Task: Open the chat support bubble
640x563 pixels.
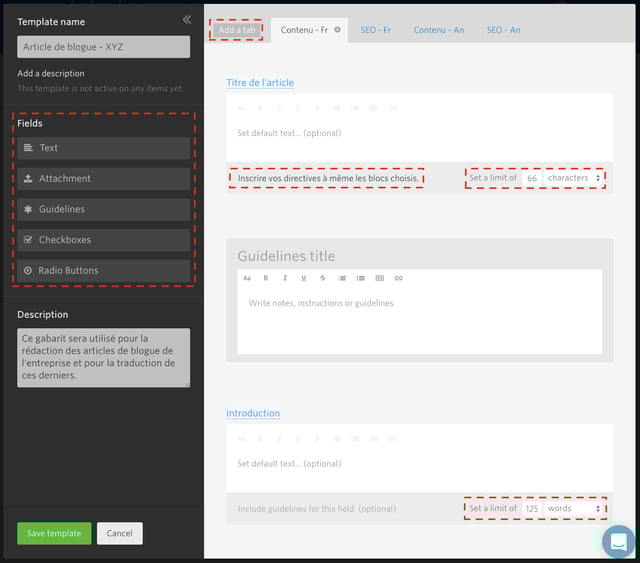Action: pos(618,541)
